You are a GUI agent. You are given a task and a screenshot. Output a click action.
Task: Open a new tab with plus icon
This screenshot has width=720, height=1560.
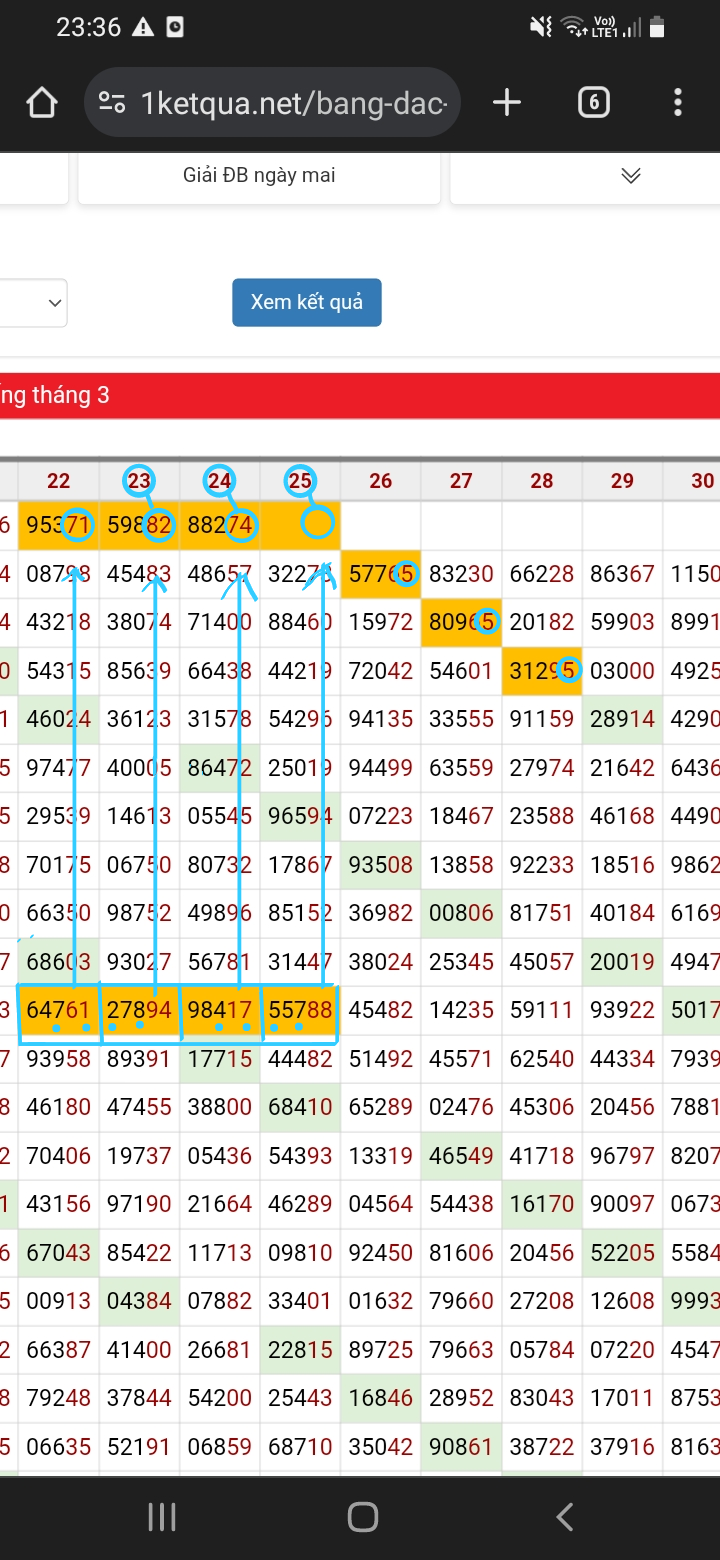tap(507, 103)
